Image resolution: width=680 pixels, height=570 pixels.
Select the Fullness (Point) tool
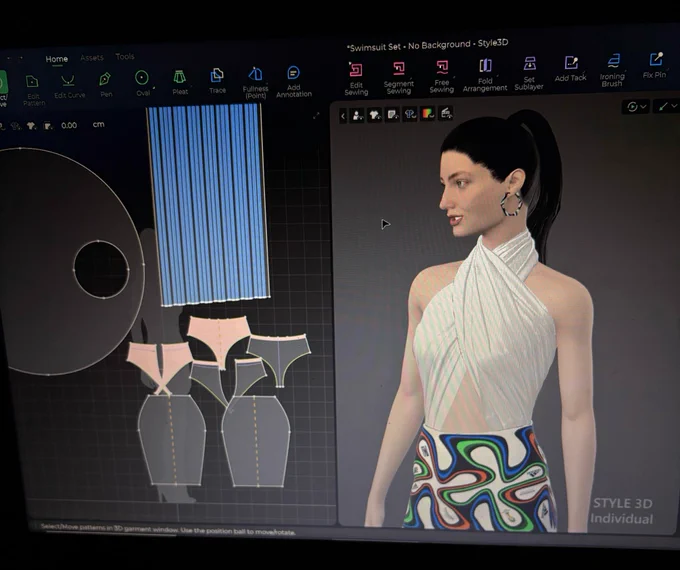click(255, 82)
